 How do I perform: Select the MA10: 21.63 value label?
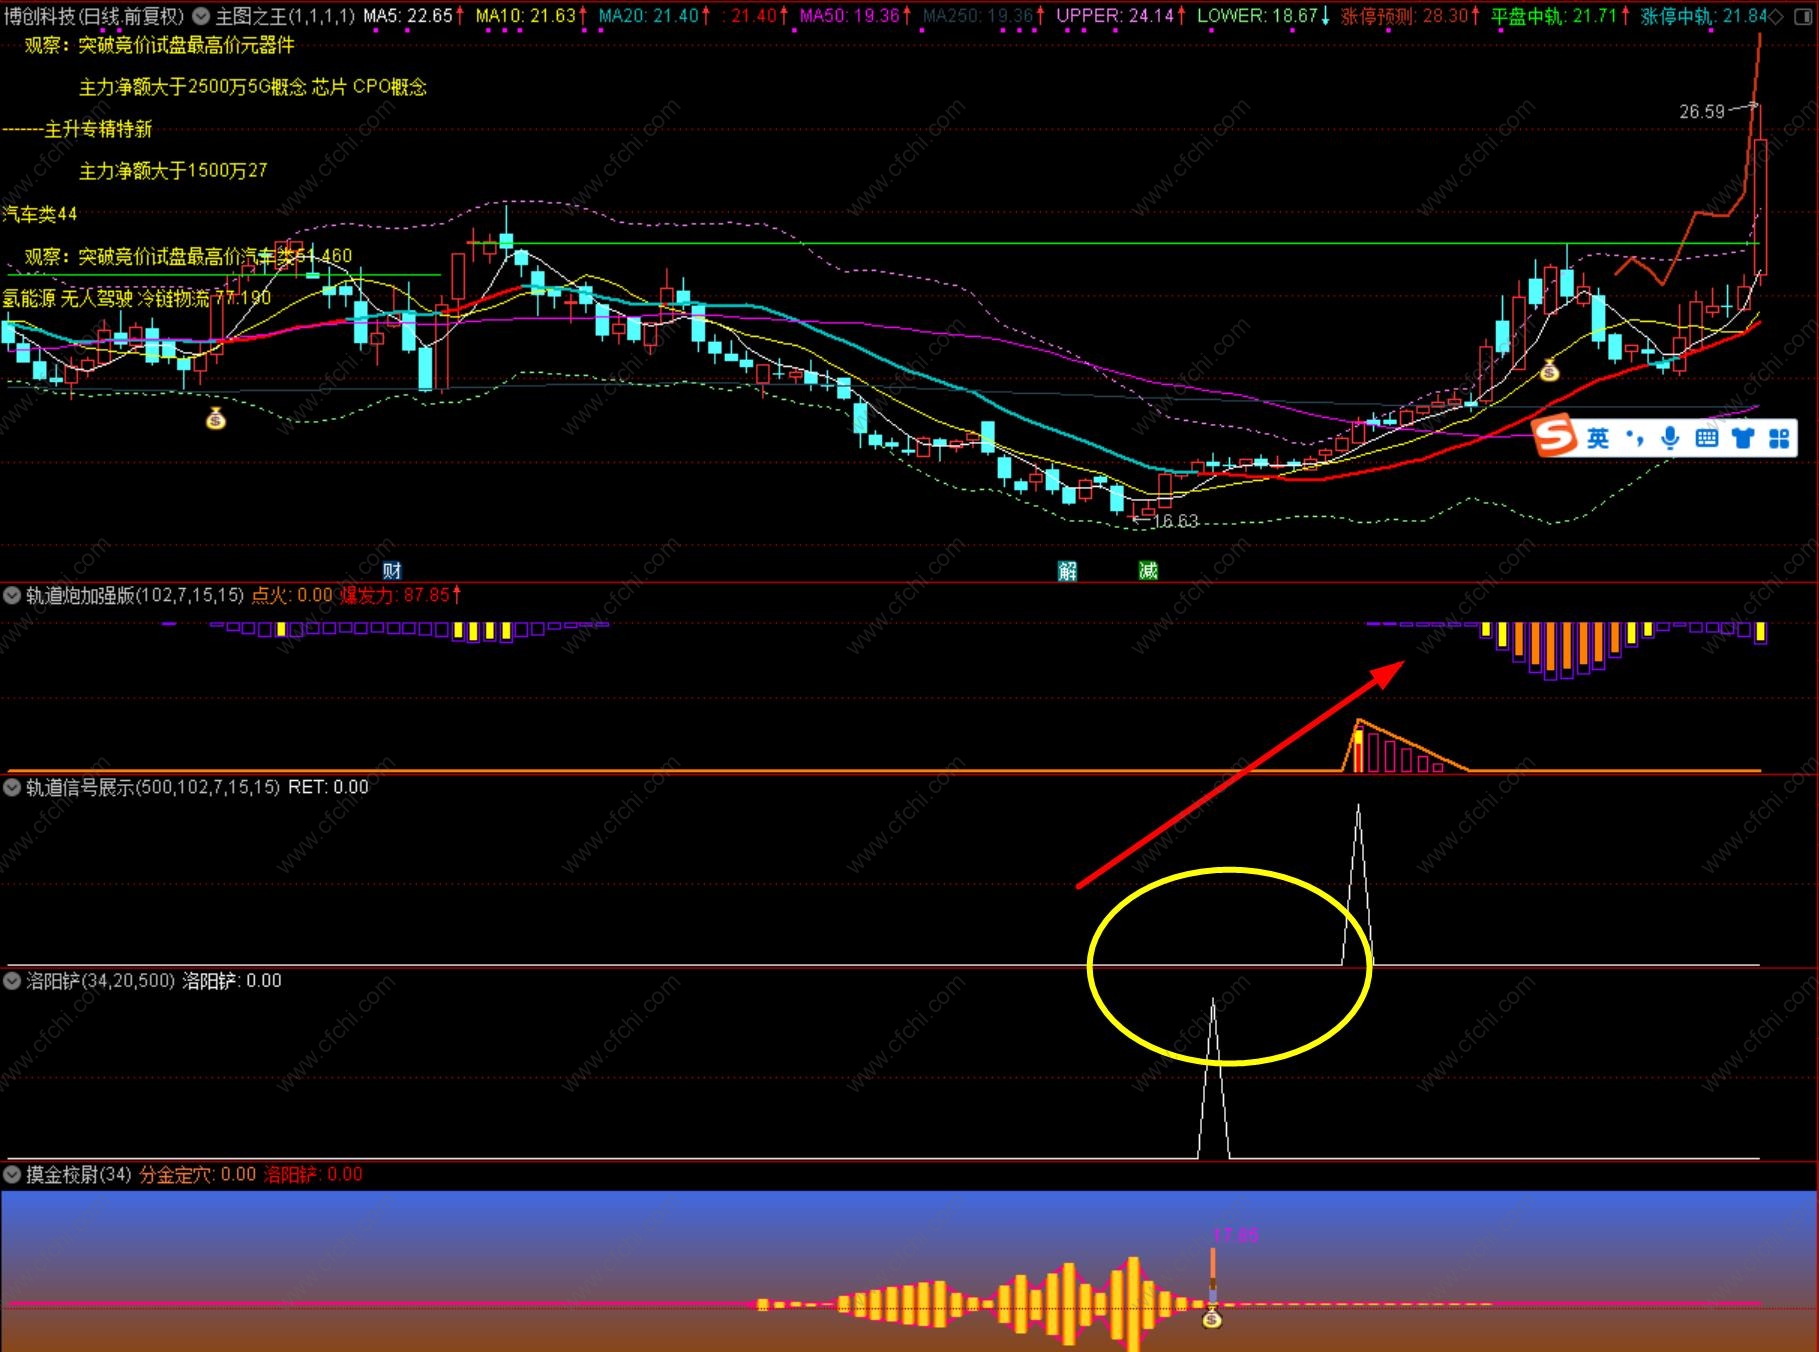526,16
